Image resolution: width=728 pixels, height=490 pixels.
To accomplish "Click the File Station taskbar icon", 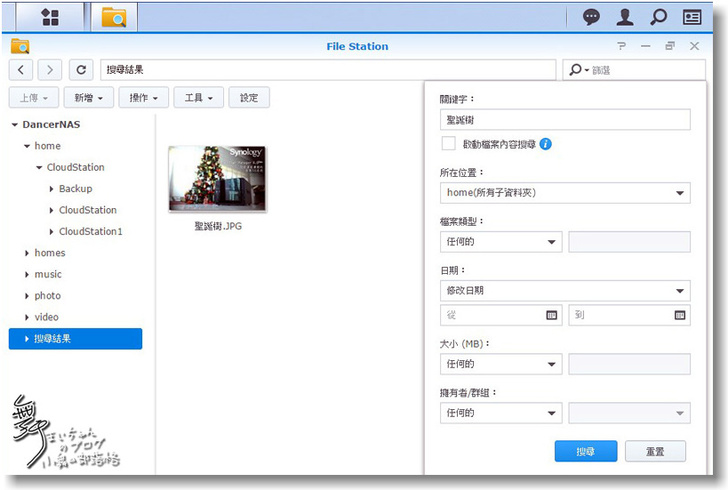I will [115, 17].
